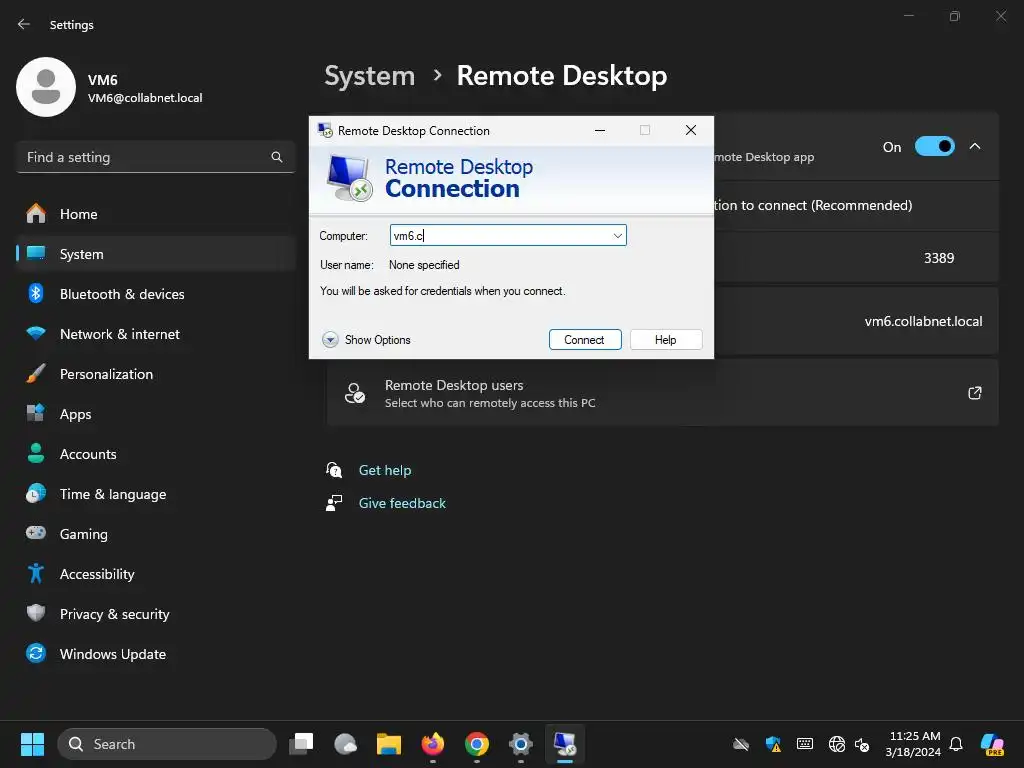Click the touch keyboard tray icon
Image resolution: width=1024 pixels, height=768 pixels.
coord(805,744)
